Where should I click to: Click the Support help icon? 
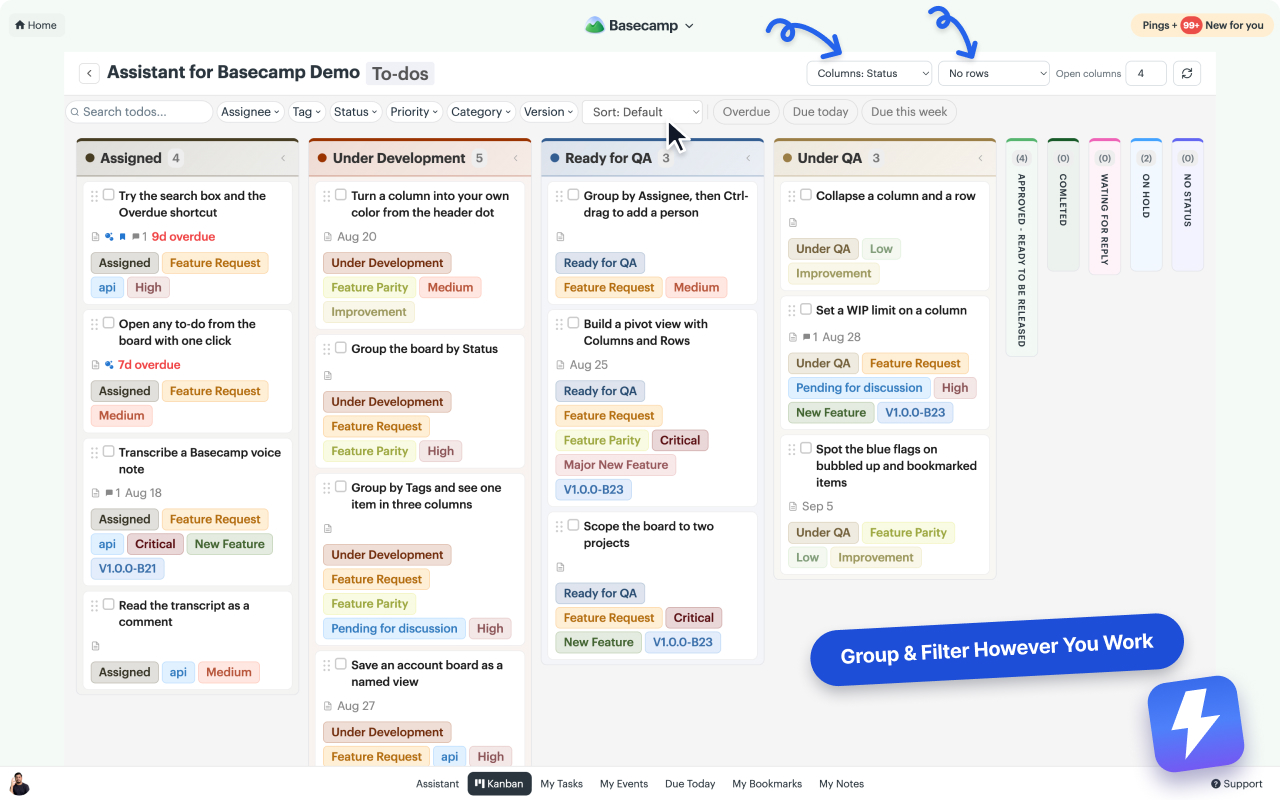(x=1216, y=784)
